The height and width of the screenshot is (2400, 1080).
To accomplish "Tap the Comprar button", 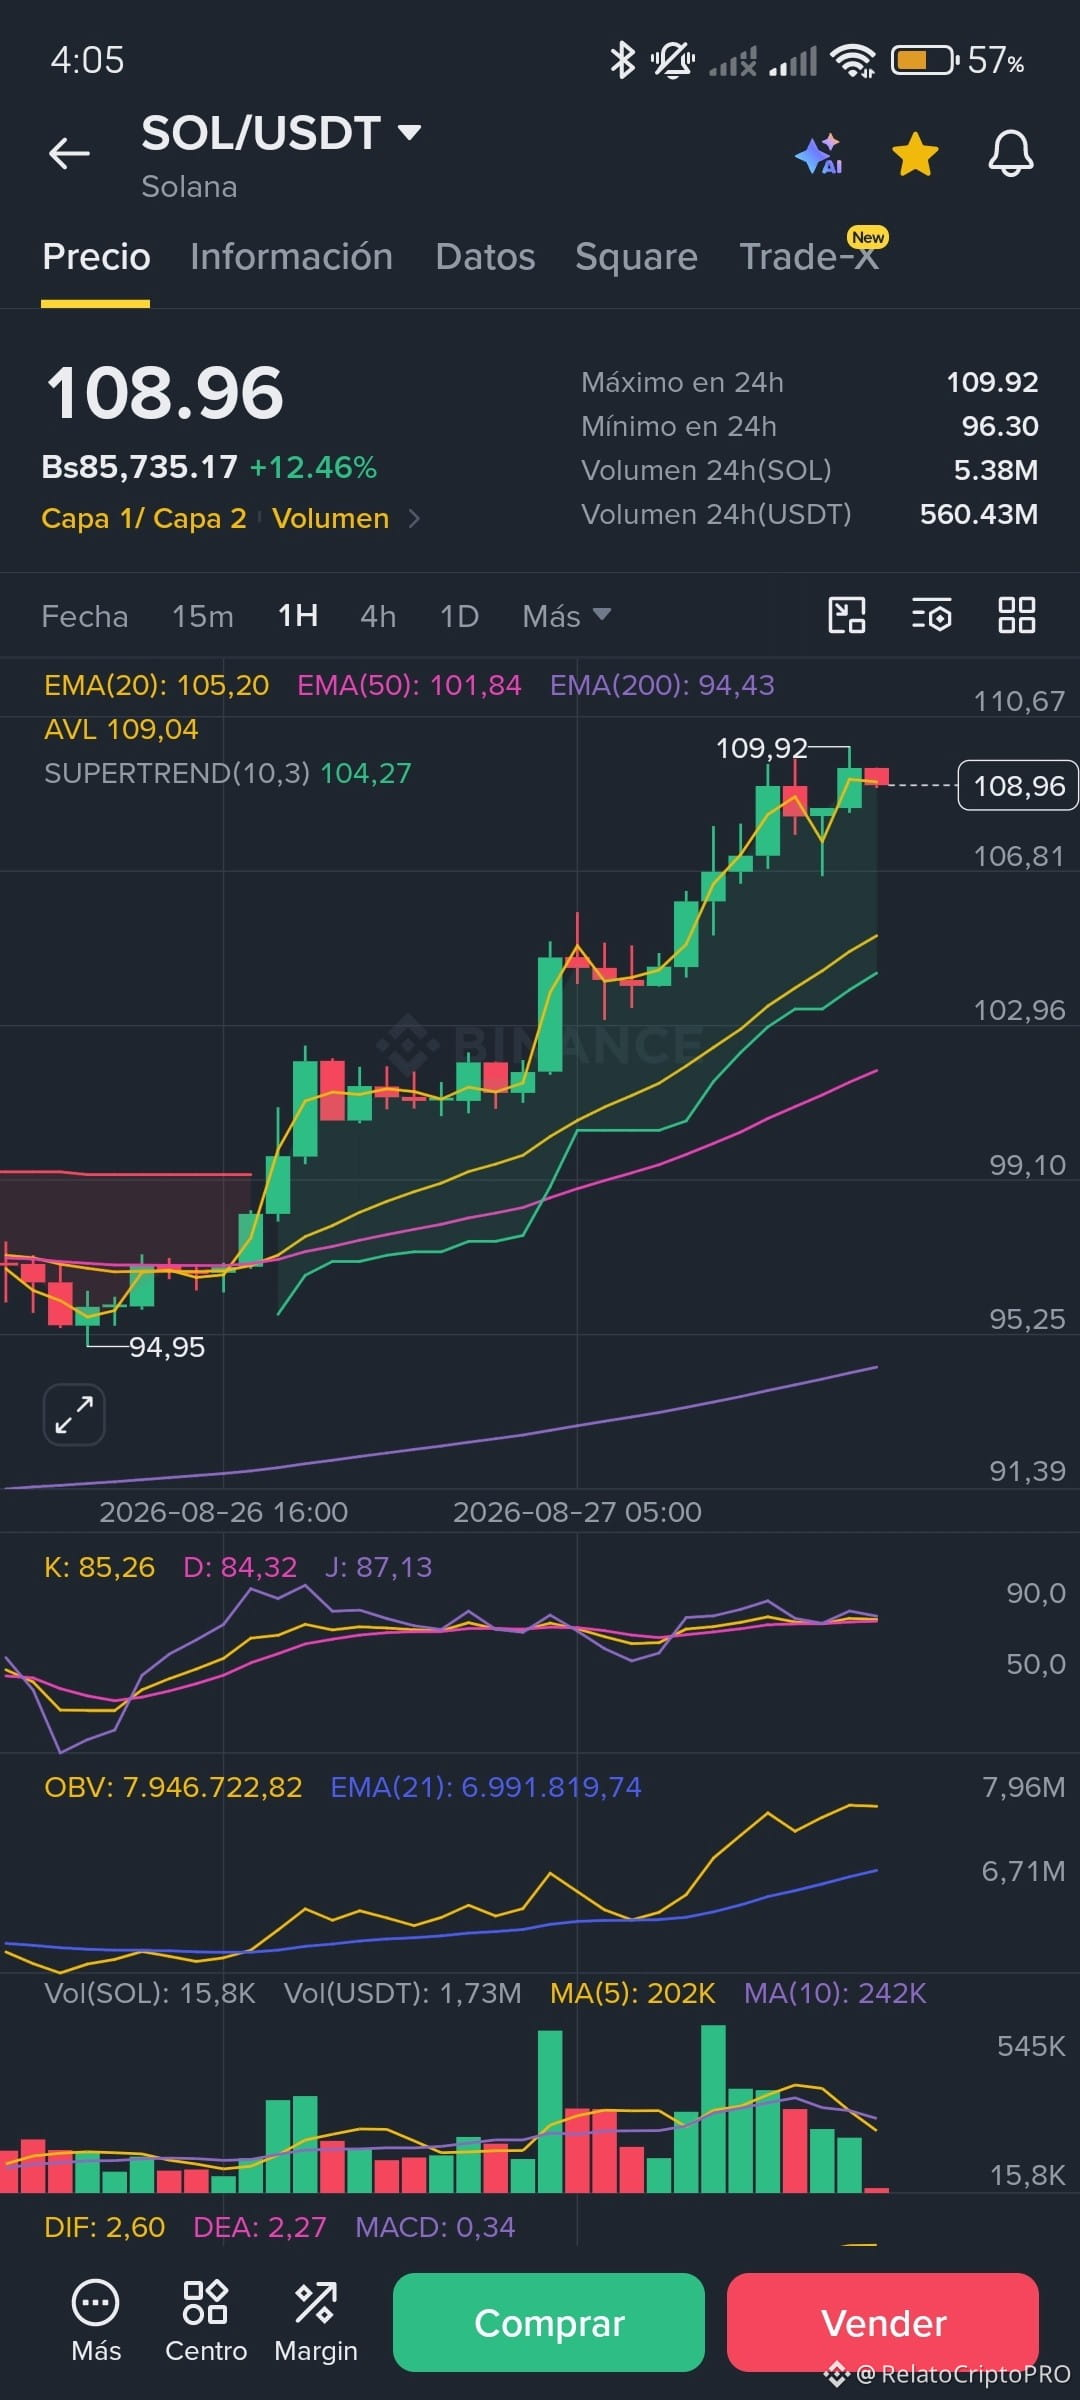I will tap(549, 2323).
